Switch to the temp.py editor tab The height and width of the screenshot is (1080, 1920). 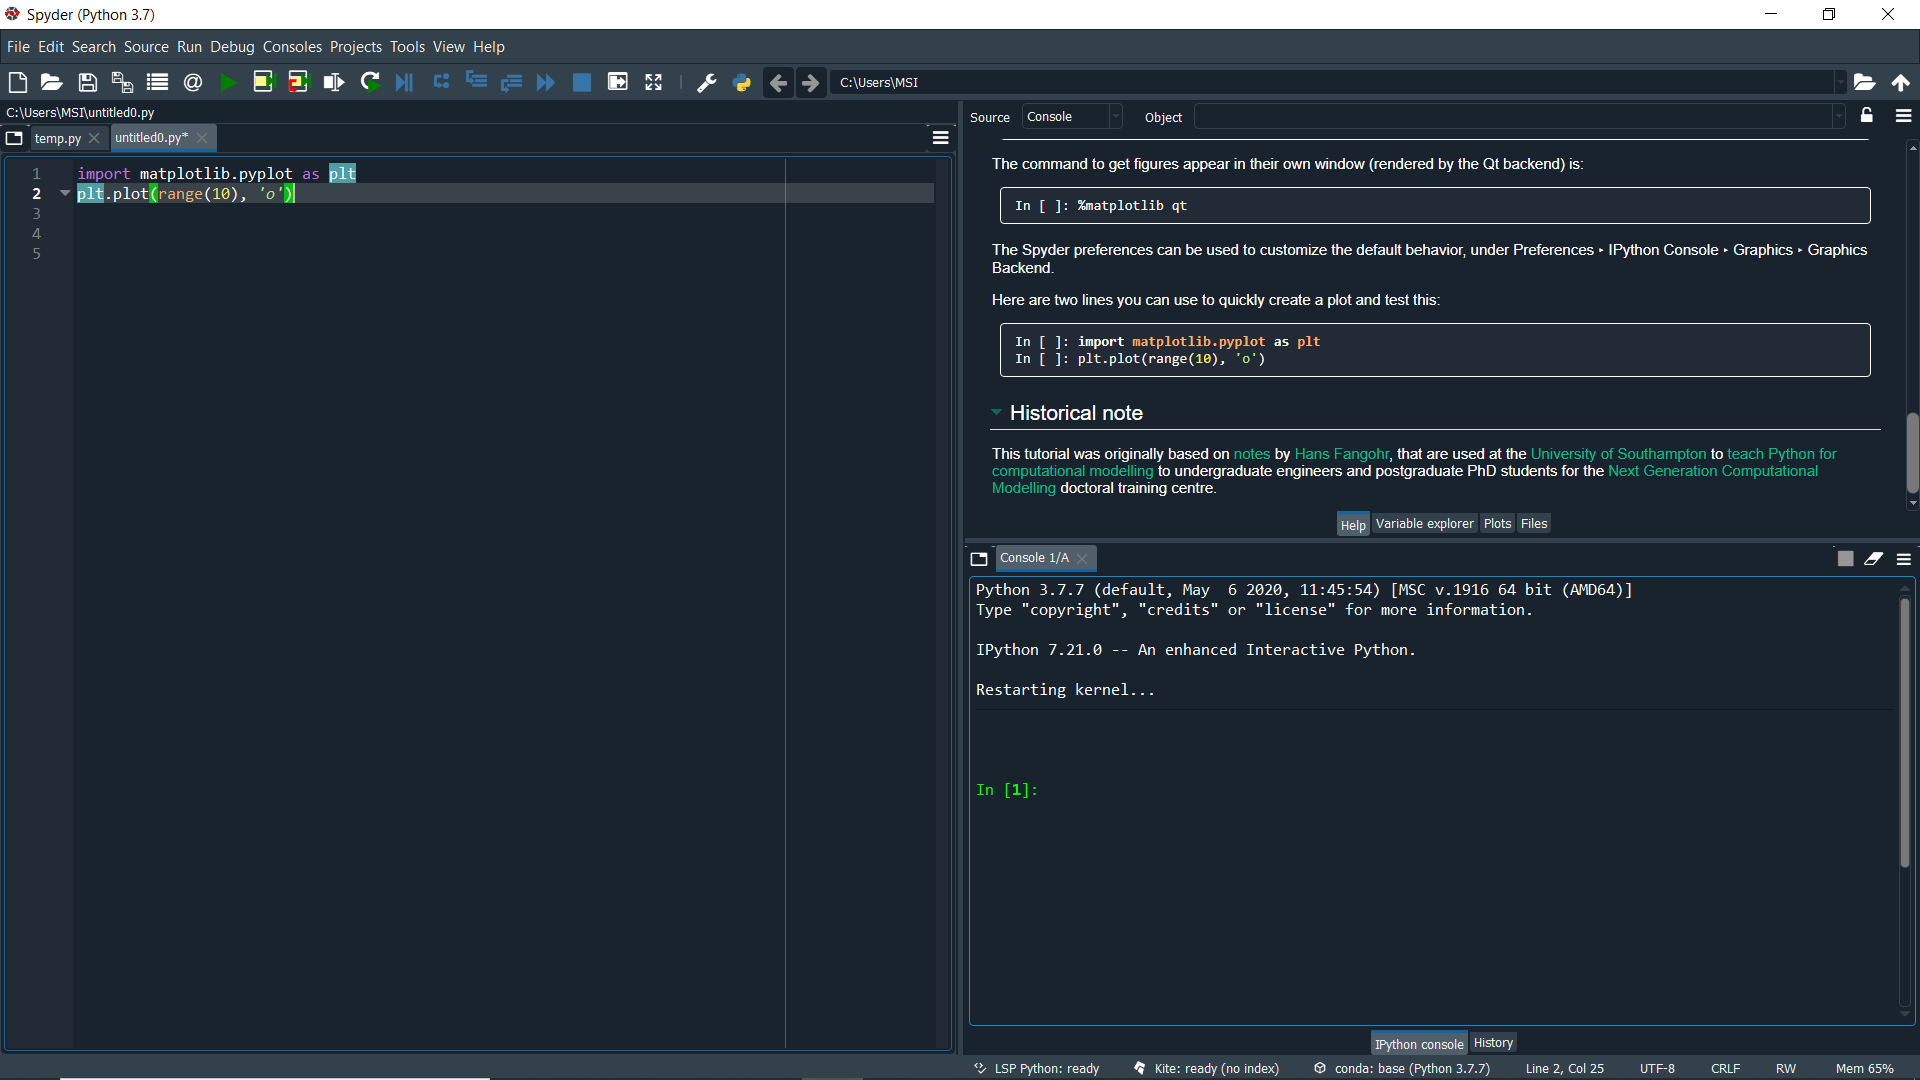[x=58, y=138]
